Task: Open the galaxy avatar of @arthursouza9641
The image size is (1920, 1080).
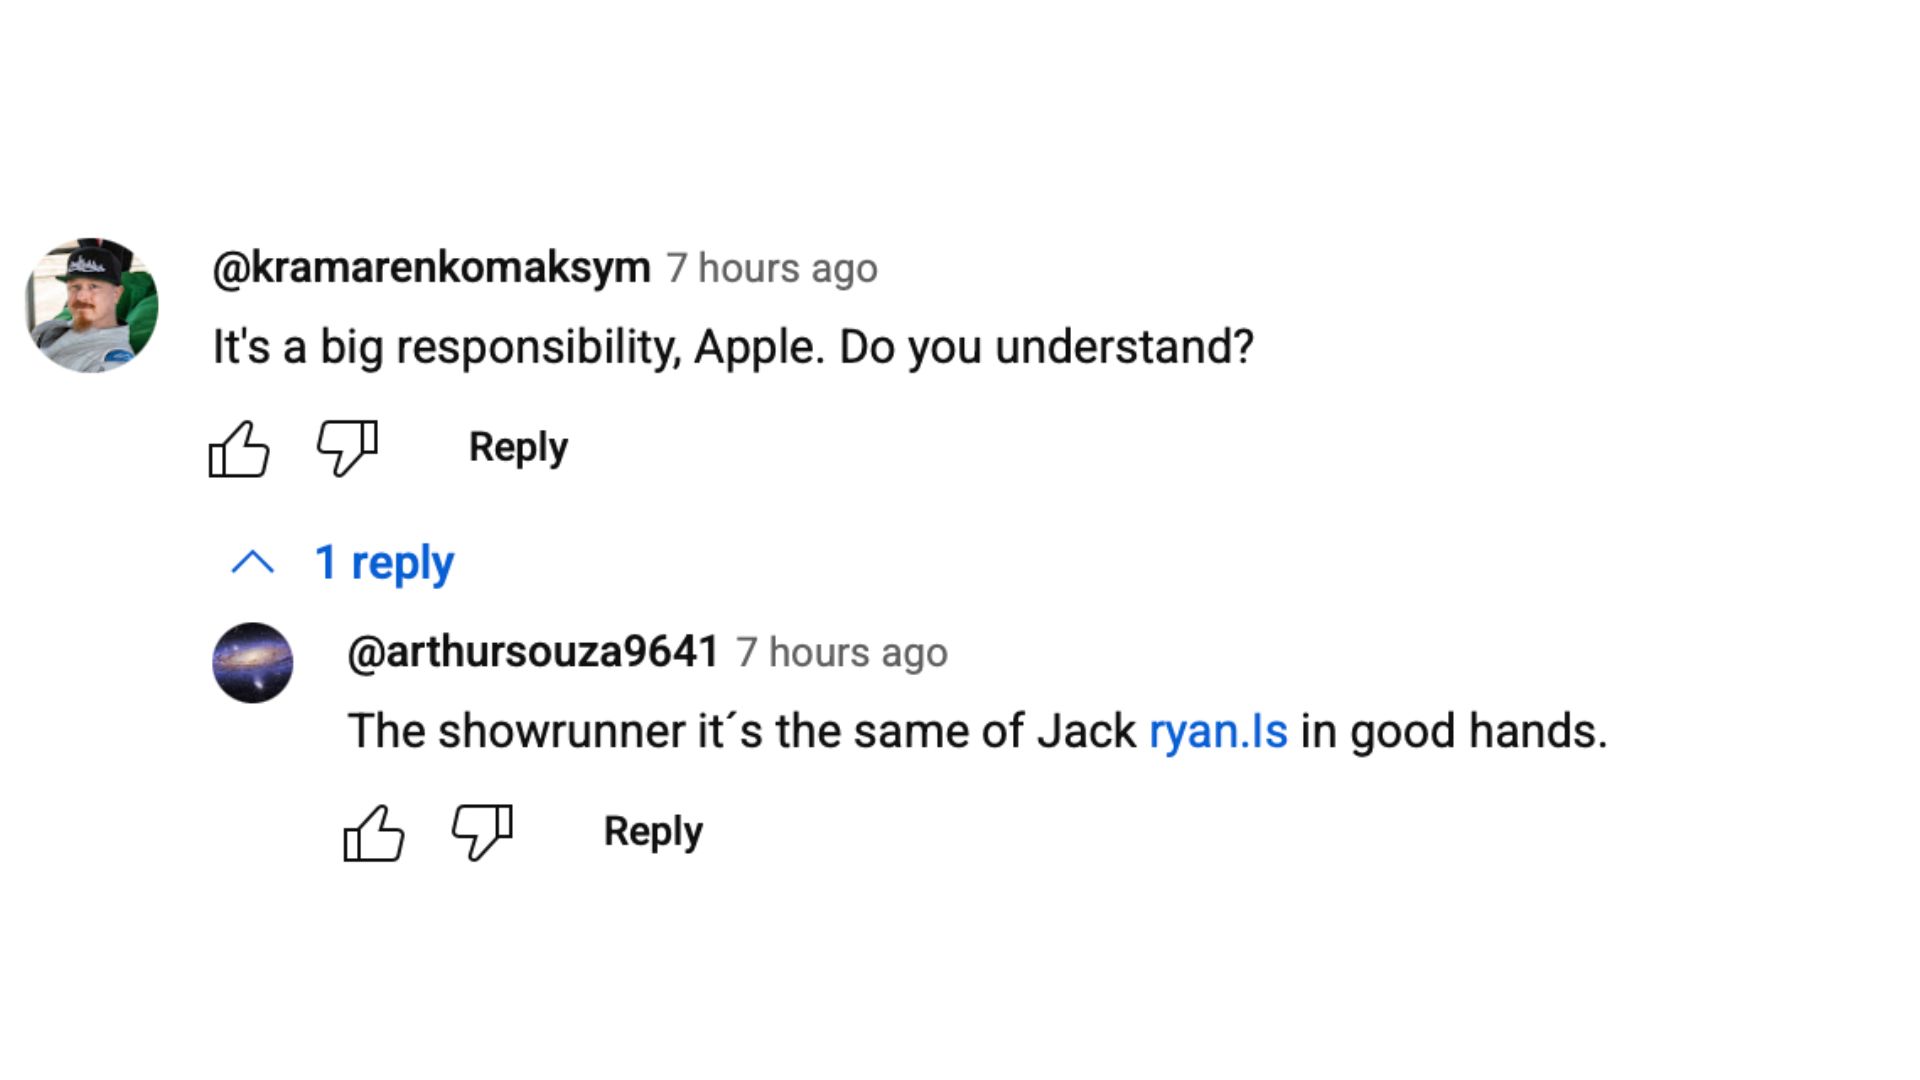Action: (x=253, y=662)
